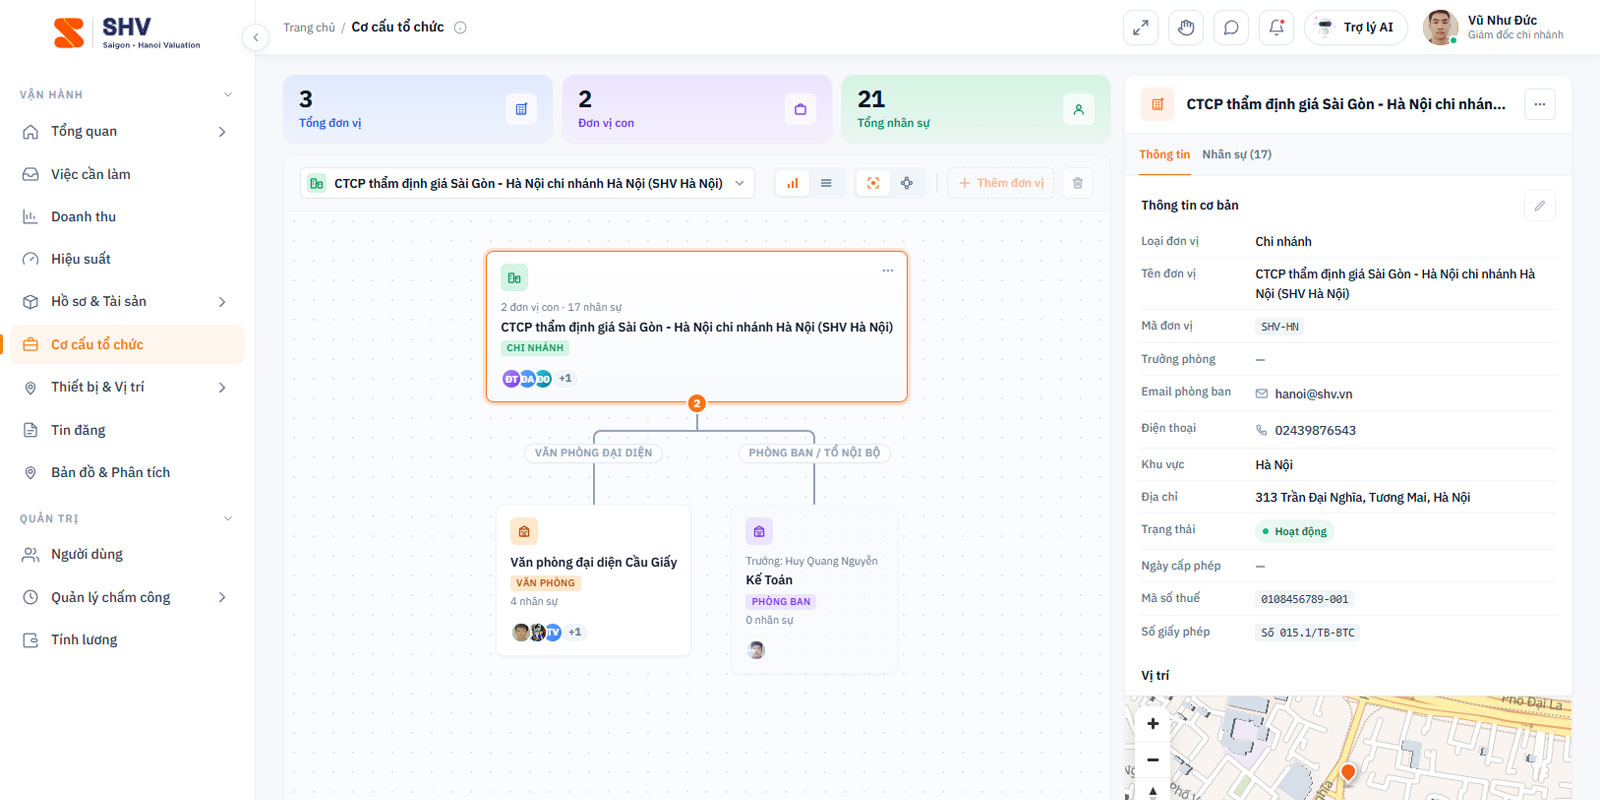Open the unit selector dropdown for SHV Hà Nội
The width and height of the screenshot is (1600, 800).
(527, 183)
